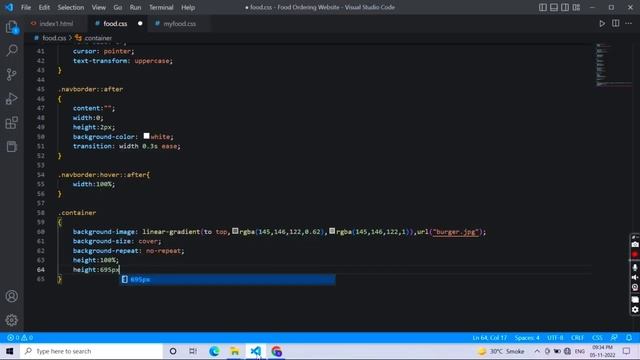This screenshot has height=360, width=640.
Task: Toggle the bottom panel layout icon
Action: coord(554,7)
